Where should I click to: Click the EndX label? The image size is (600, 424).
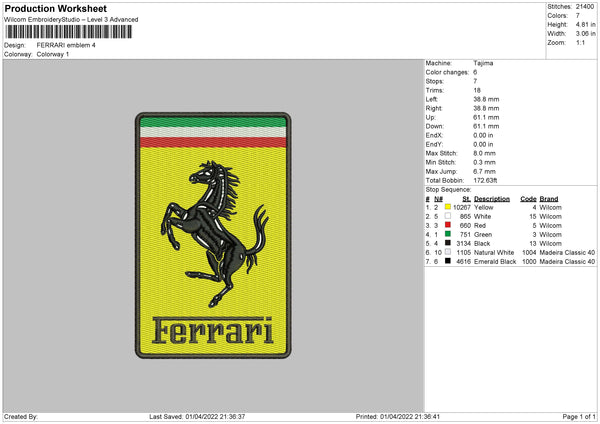(434, 135)
